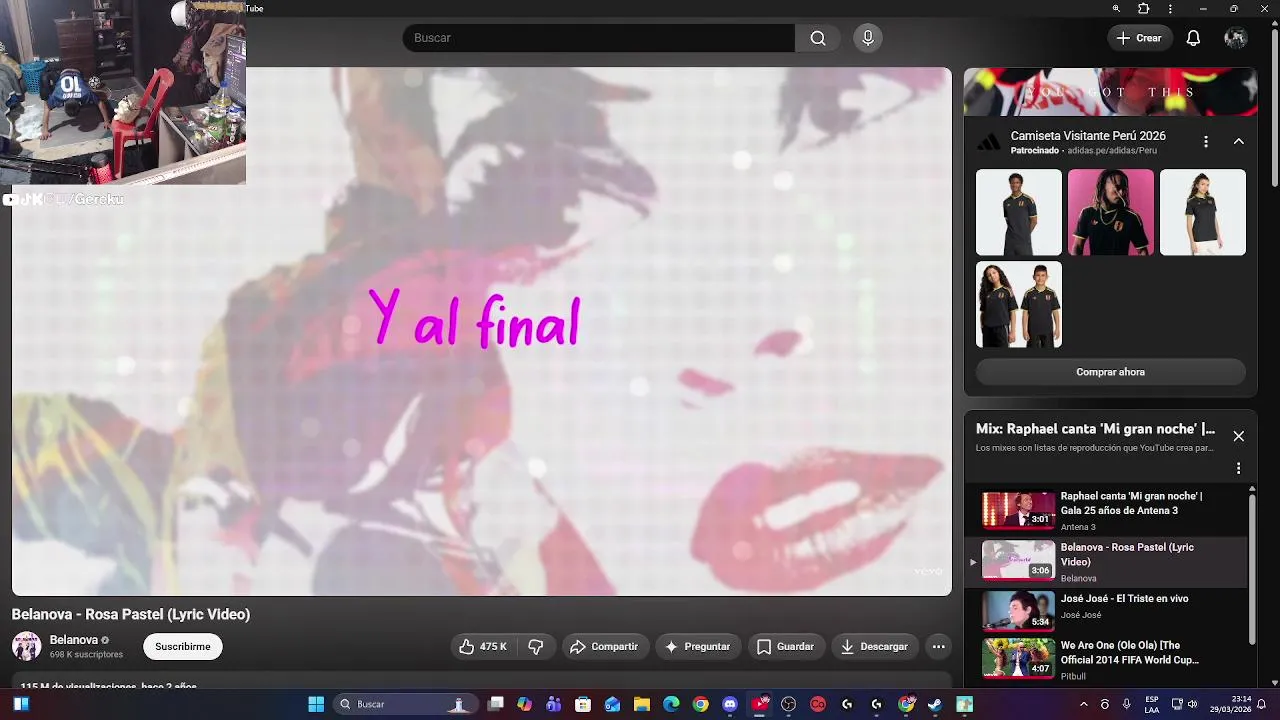This screenshot has height=720, width=1280.
Task: Click the adidas logo in the ad
Action: click(989, 143)
